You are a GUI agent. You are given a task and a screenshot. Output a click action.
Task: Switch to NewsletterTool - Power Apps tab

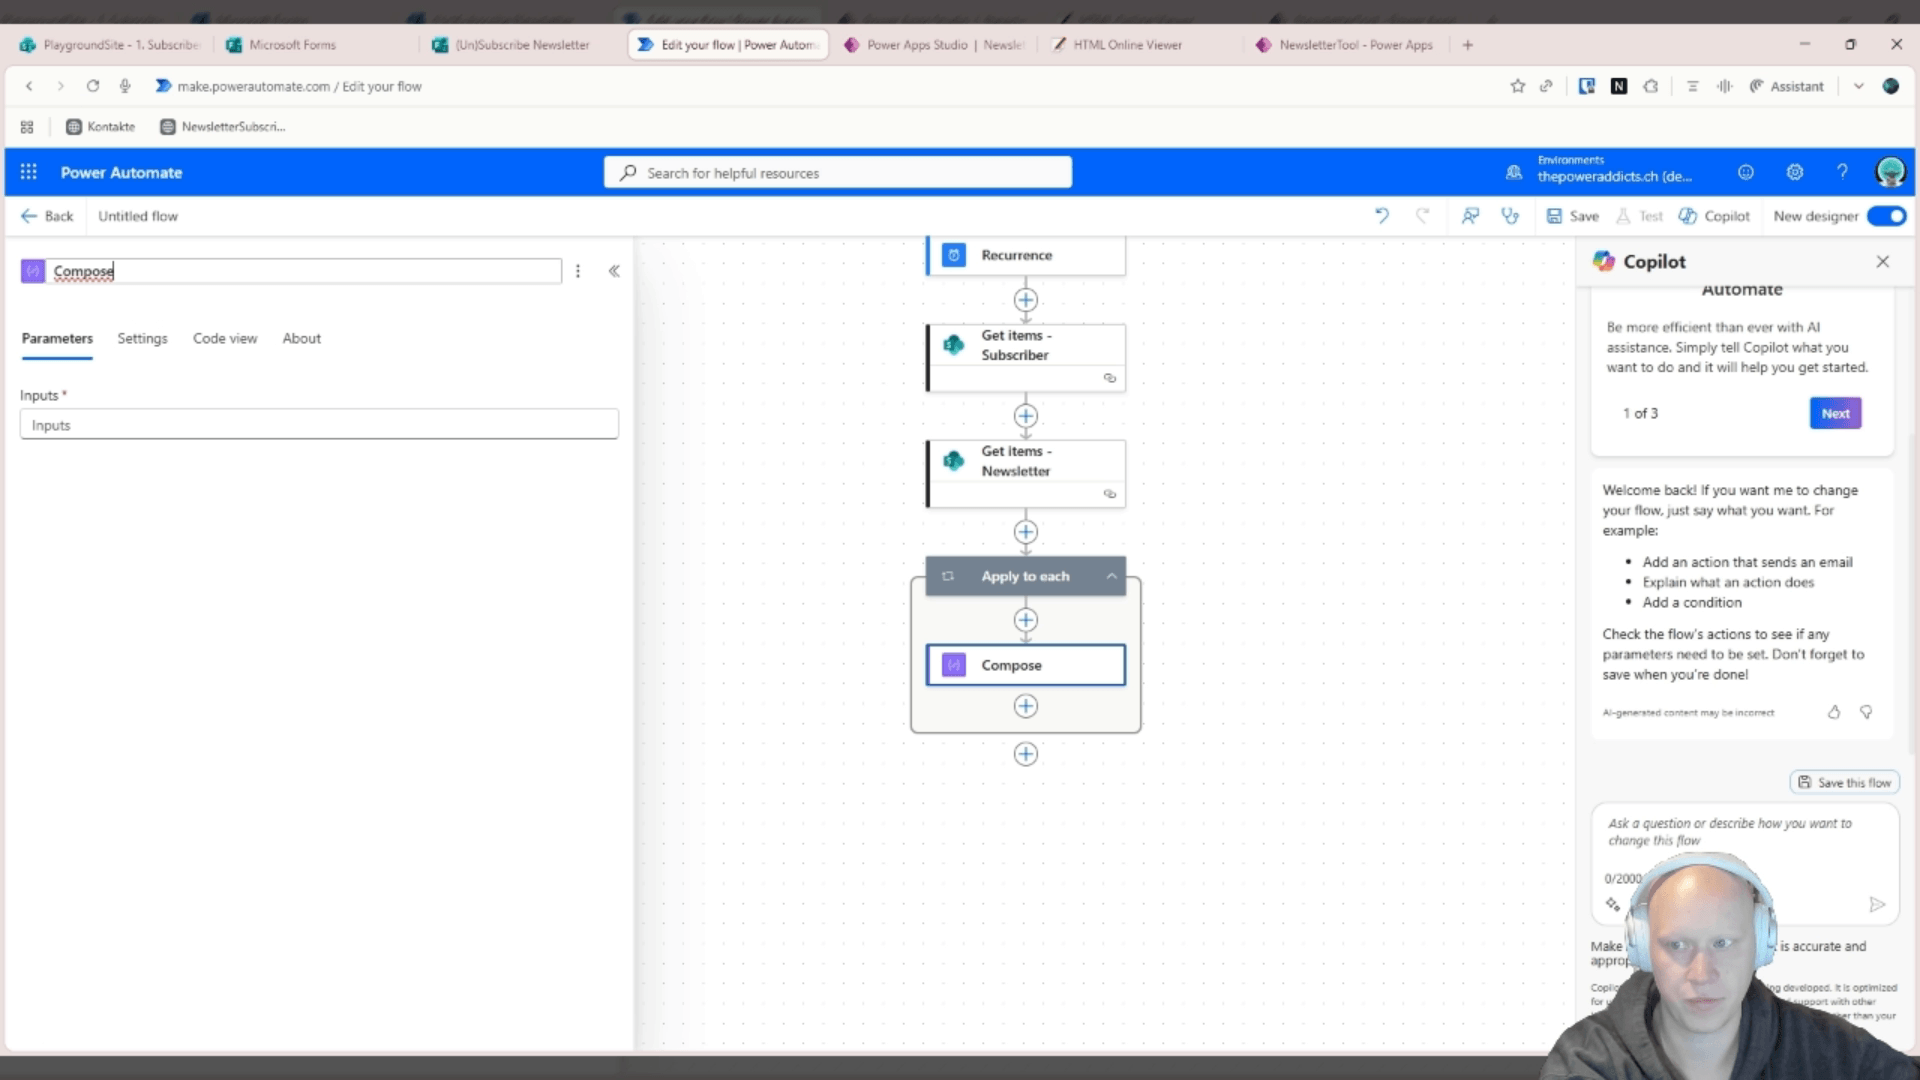pos(1346,45)
